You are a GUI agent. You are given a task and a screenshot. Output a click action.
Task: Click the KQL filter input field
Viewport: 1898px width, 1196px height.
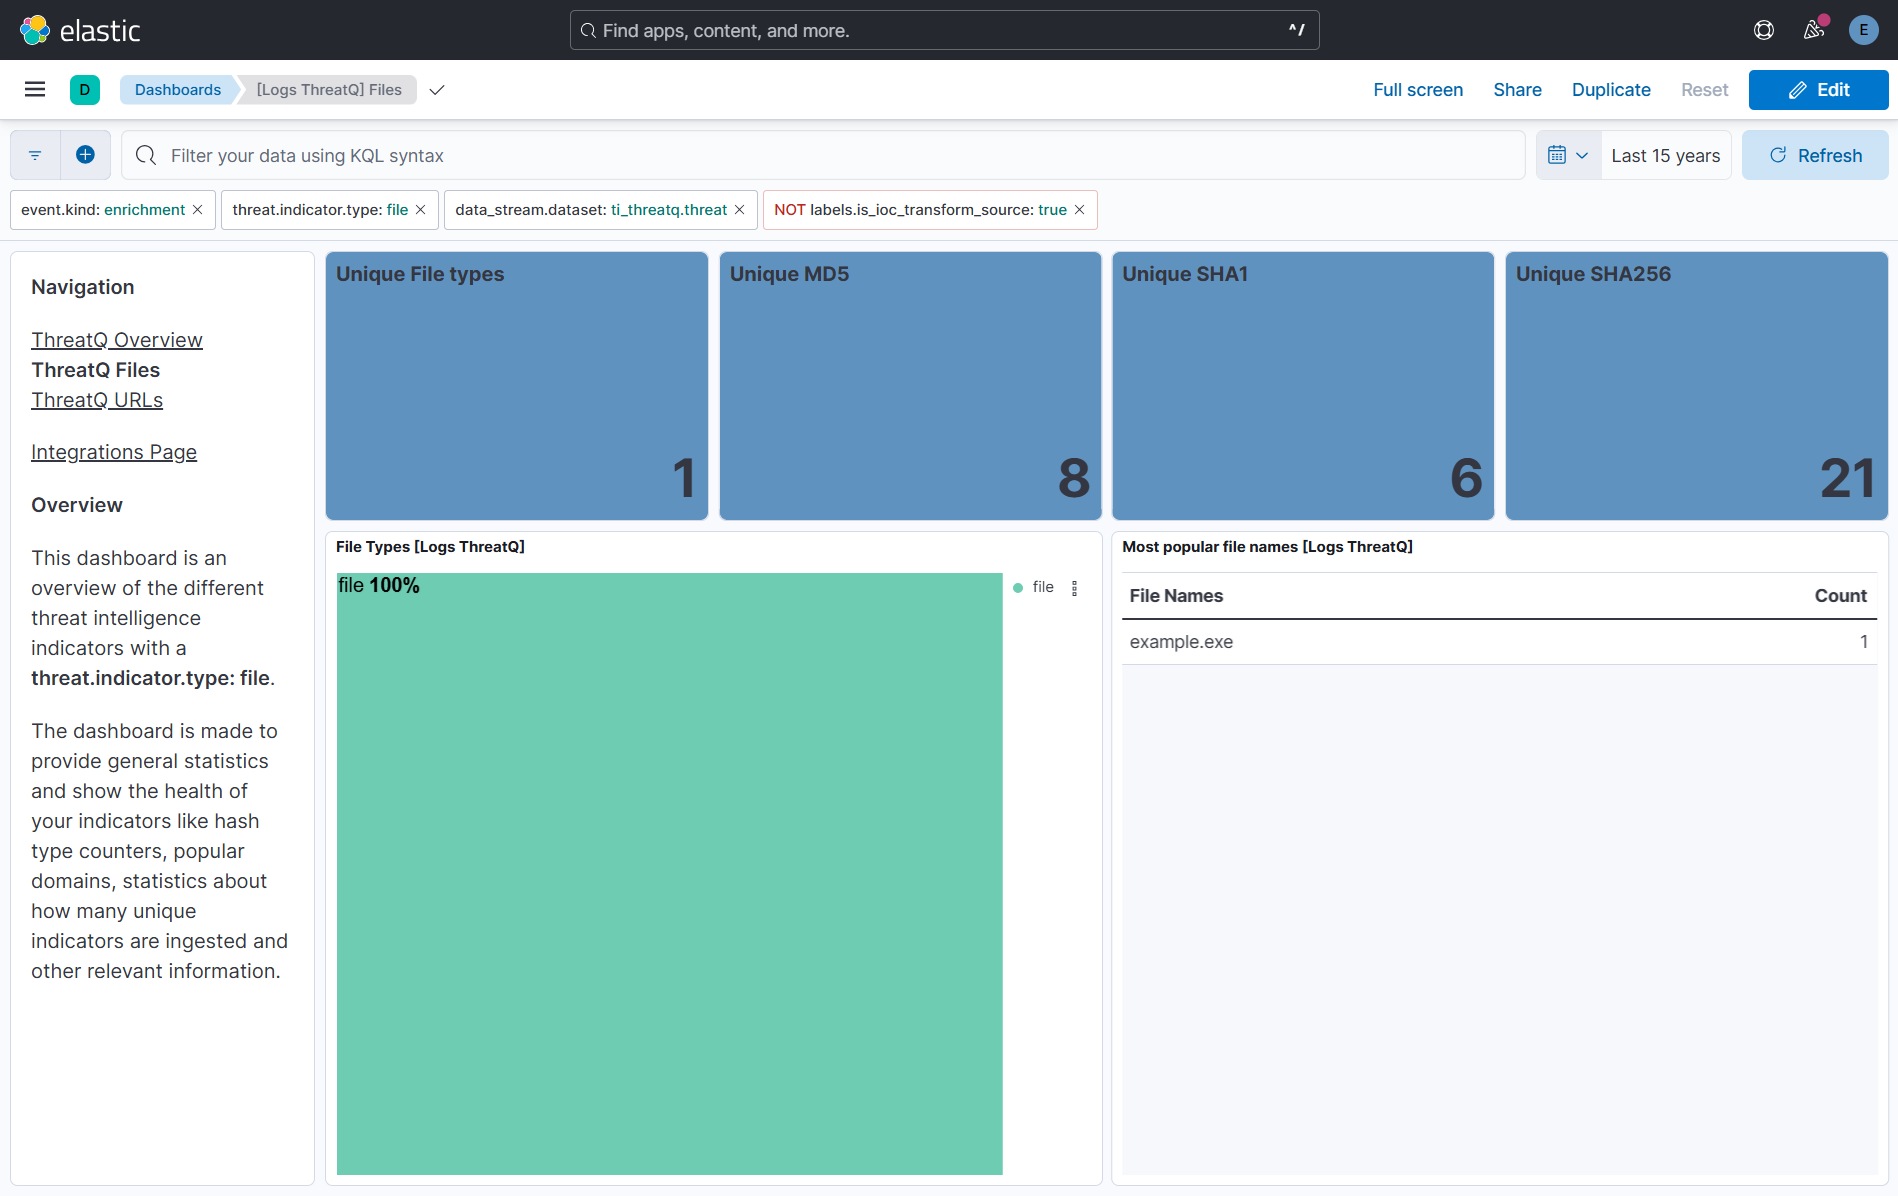[x=500, y=155]
